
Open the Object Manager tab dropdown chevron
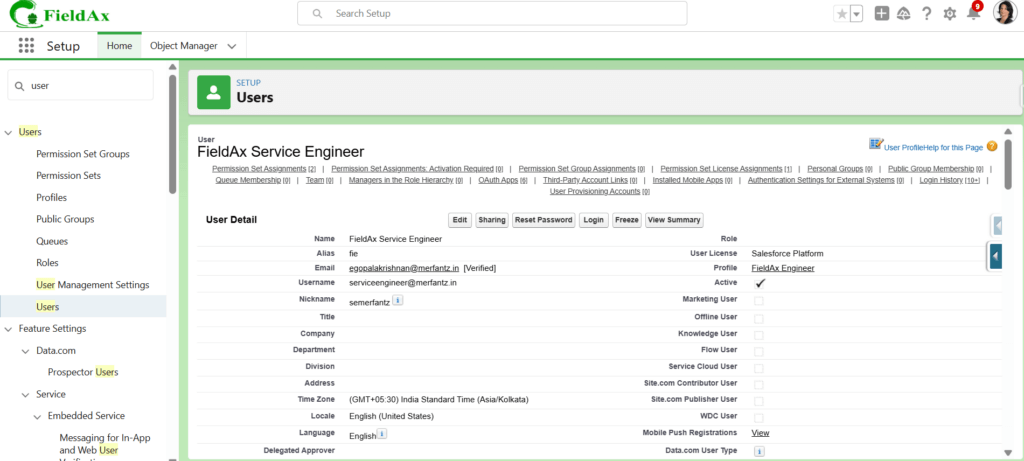click(x=232, y=46)
